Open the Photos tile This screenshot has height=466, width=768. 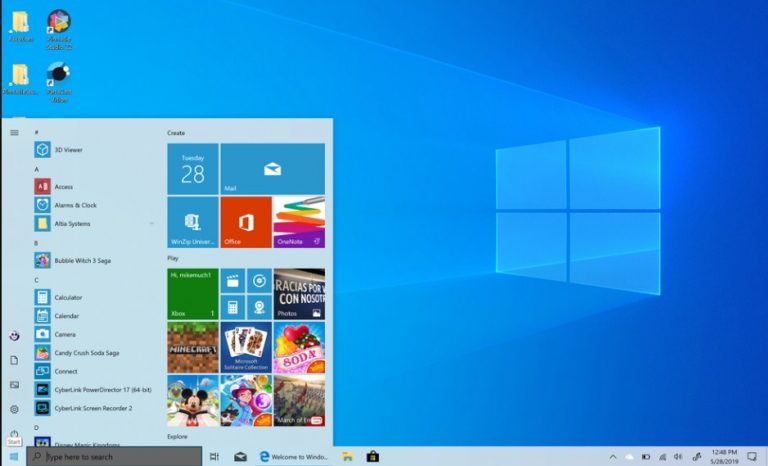point(299,294)
